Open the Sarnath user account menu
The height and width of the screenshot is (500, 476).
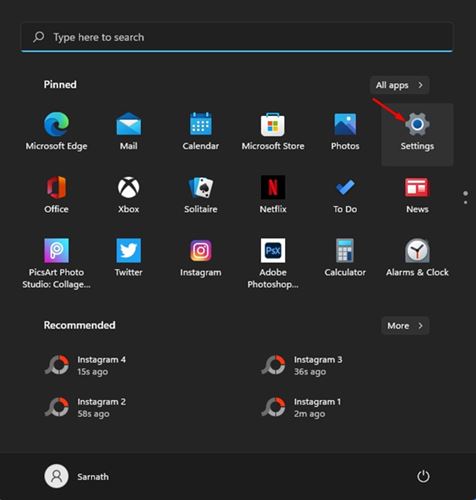[x=77, y=476]
